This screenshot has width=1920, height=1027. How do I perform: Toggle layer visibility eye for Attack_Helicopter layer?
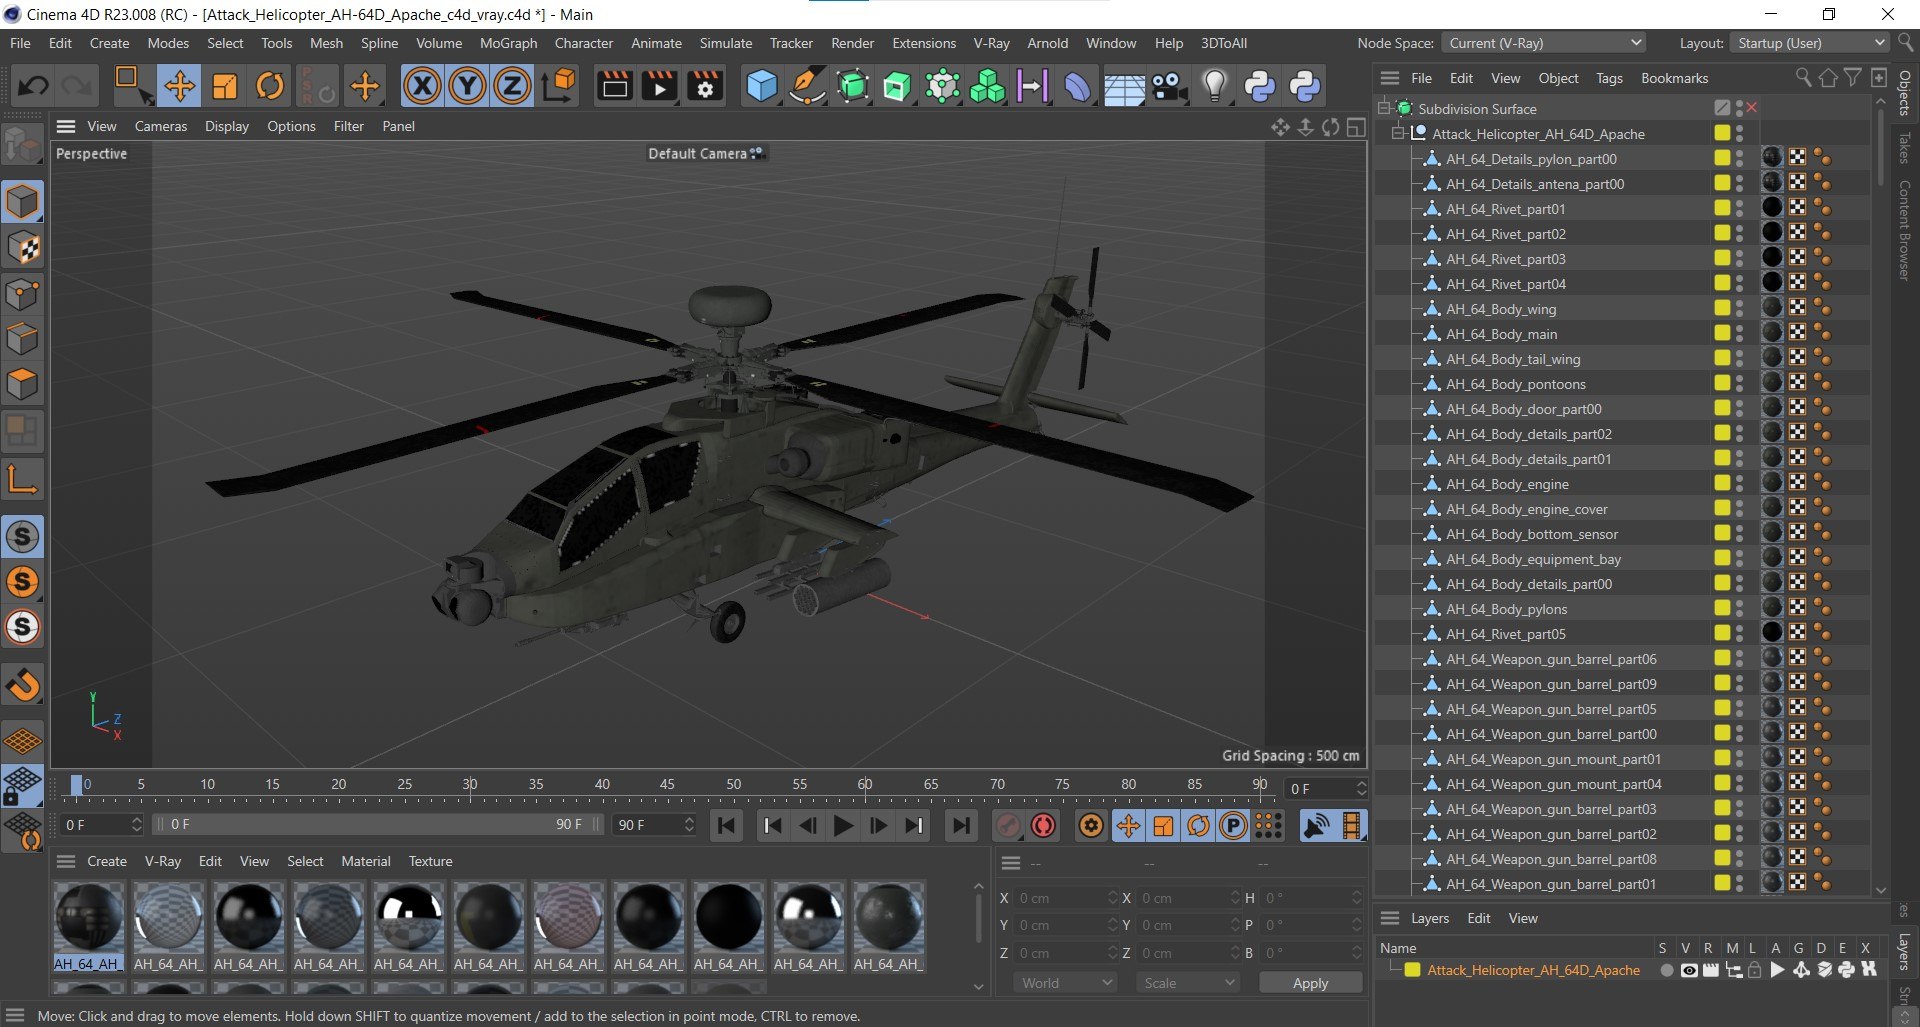pyautogui.click(x=1689, y=970)
